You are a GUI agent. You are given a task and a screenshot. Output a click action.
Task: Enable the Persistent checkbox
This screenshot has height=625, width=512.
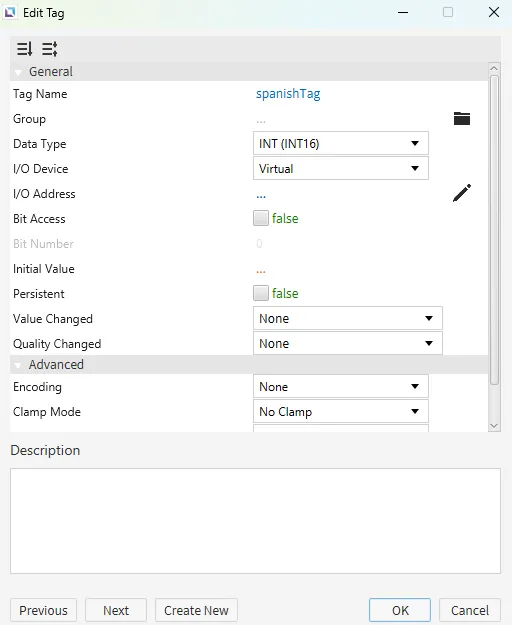(261, 293)
